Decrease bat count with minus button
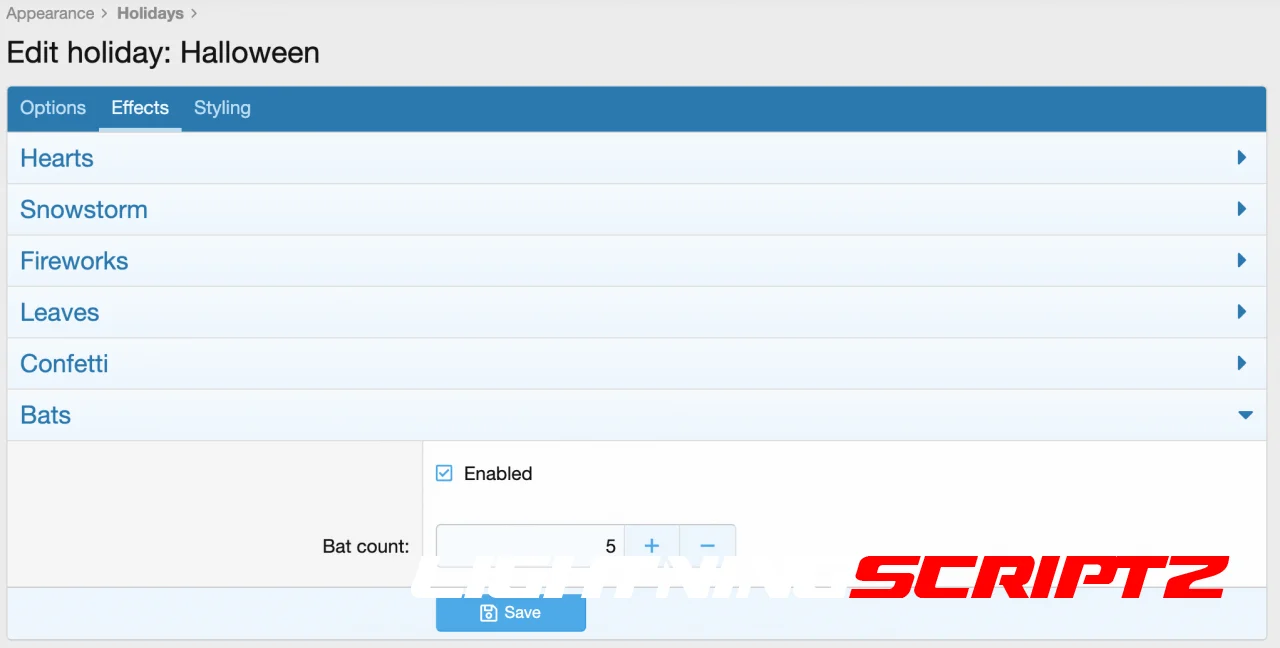 [x=708, y=545]
